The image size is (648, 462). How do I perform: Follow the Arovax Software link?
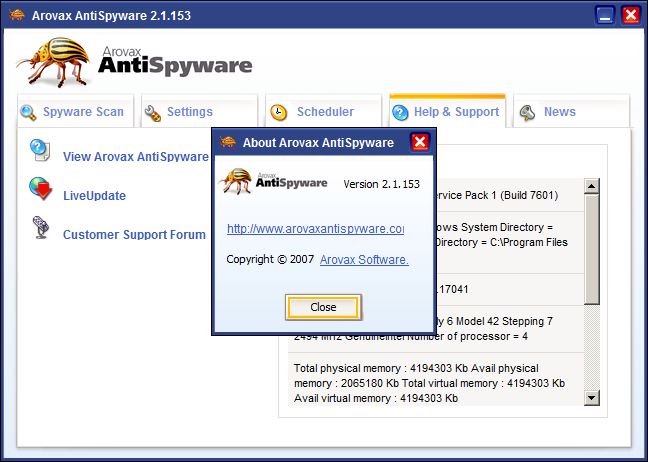click(364, 260)
